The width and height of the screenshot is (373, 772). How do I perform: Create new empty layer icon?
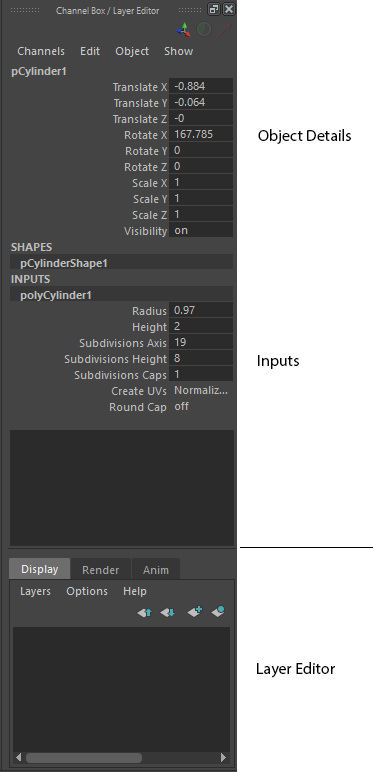[195, 611]
